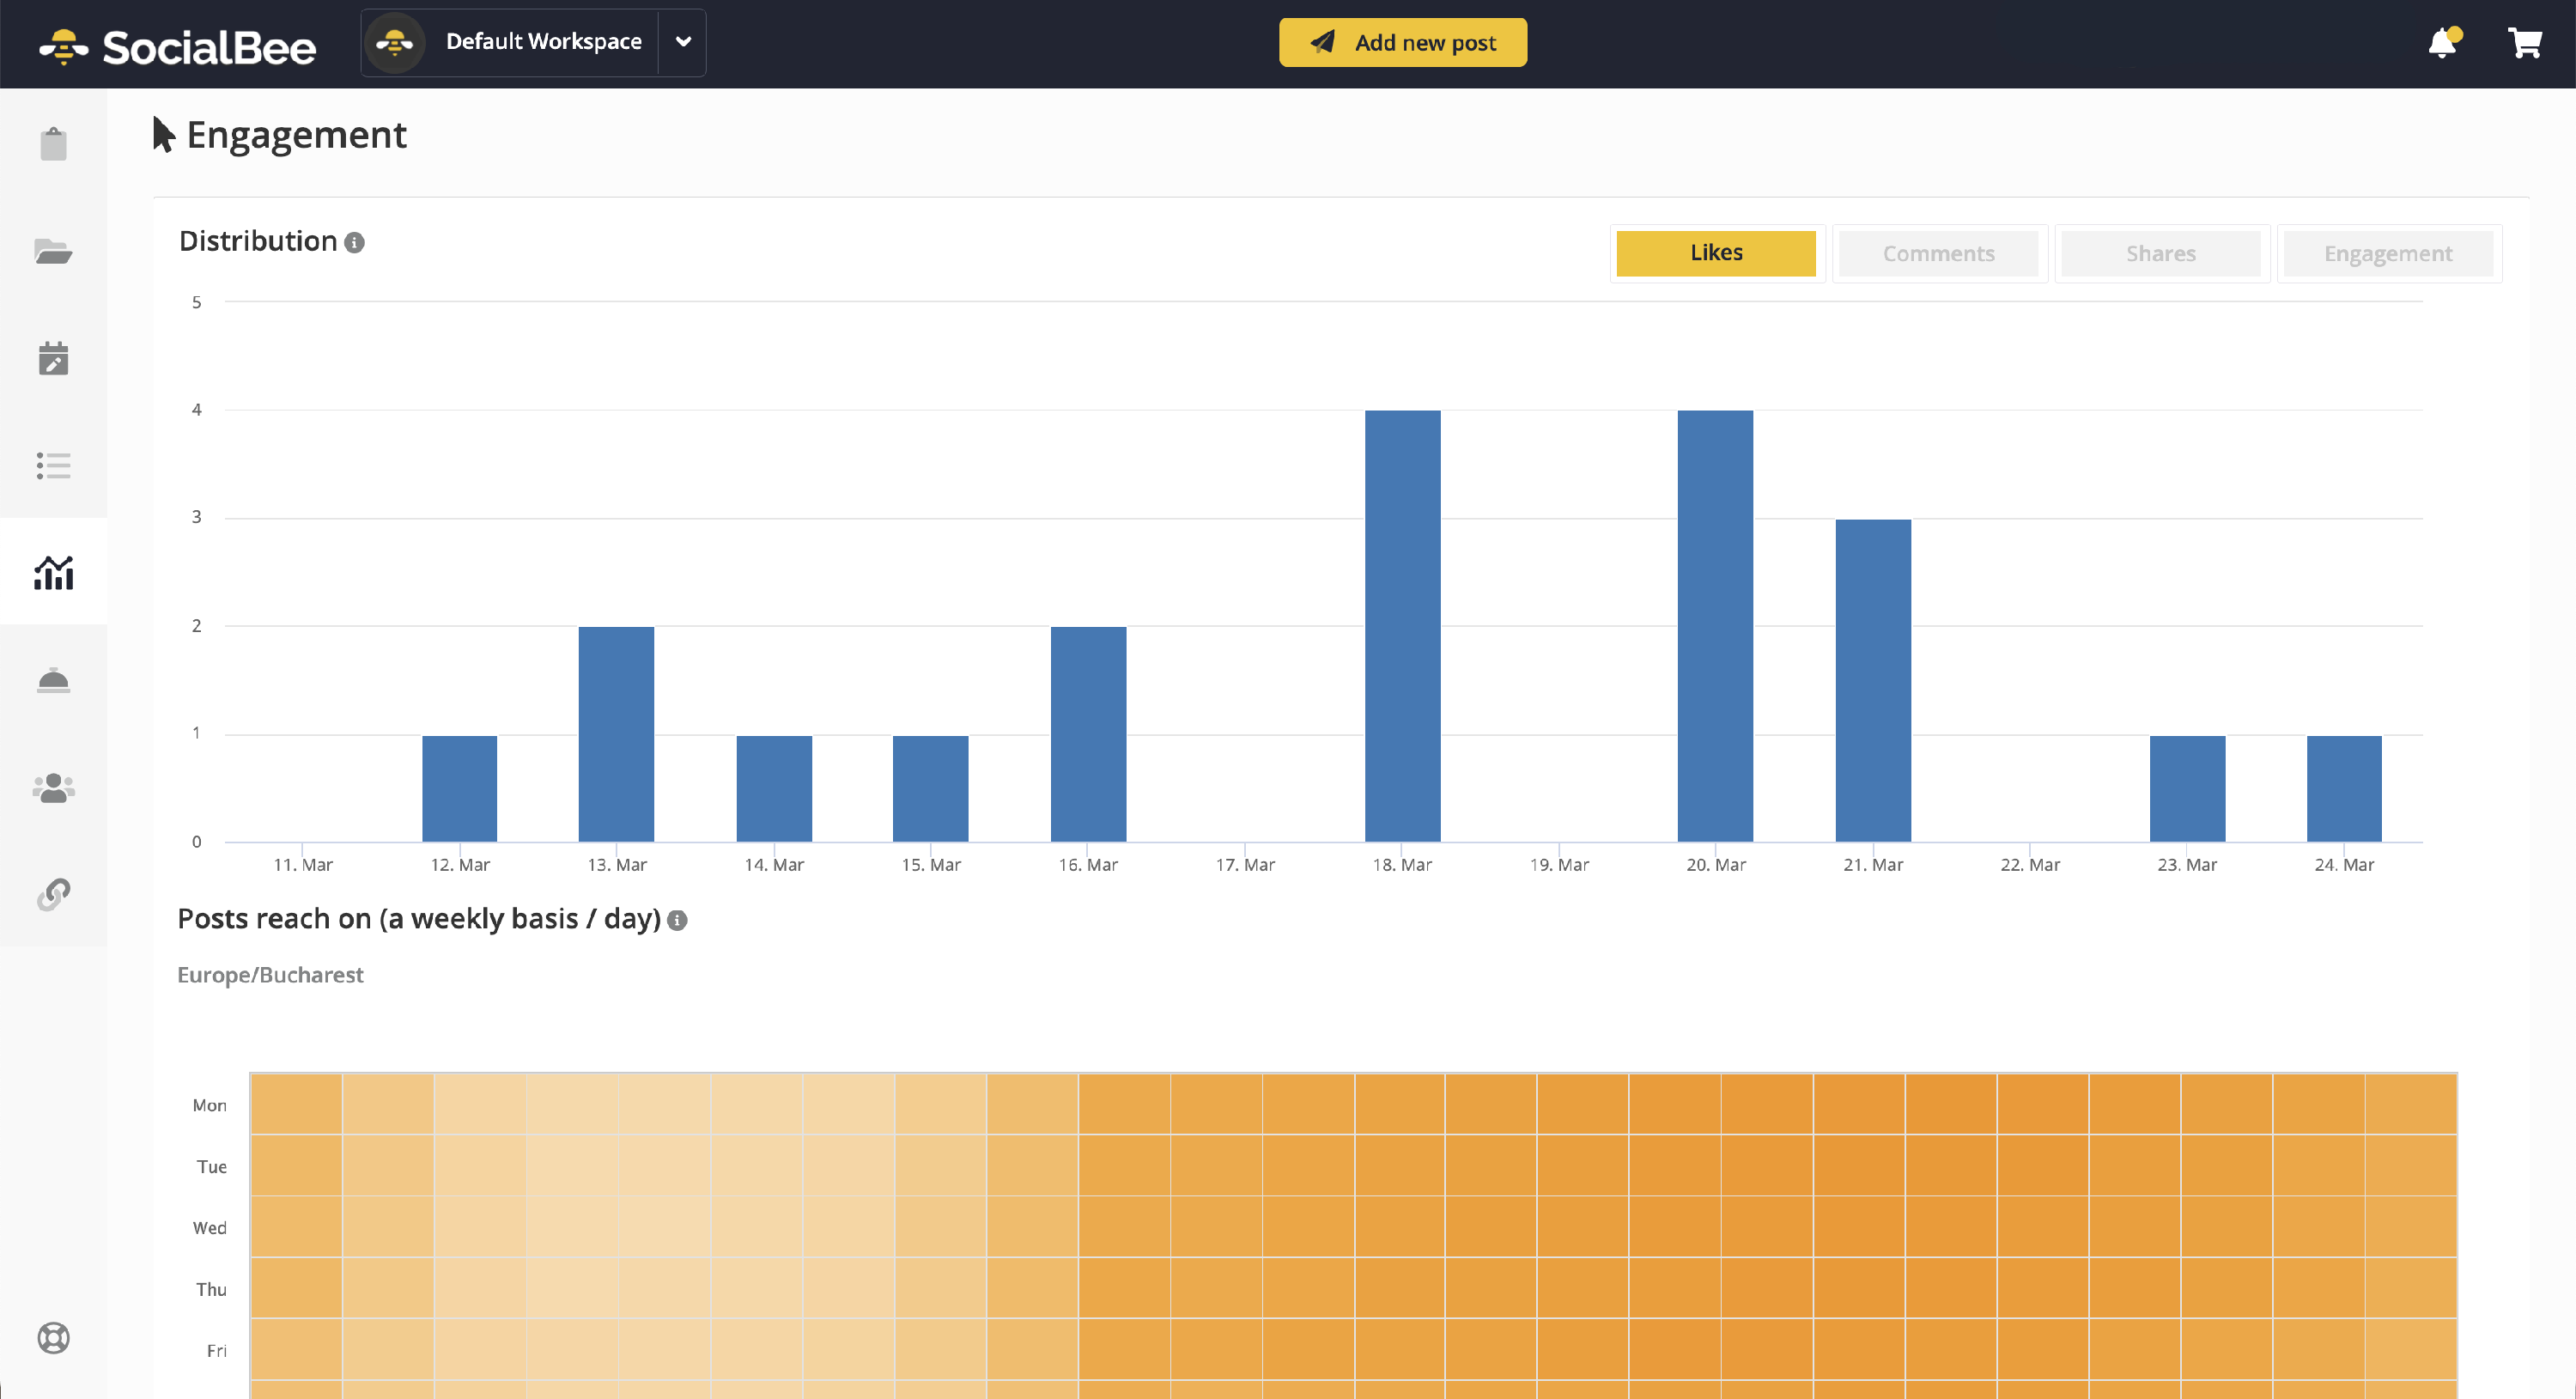
Task: Click the Fri row label in heatmap
Action: pyautogui.click(x=217, y=1351)
